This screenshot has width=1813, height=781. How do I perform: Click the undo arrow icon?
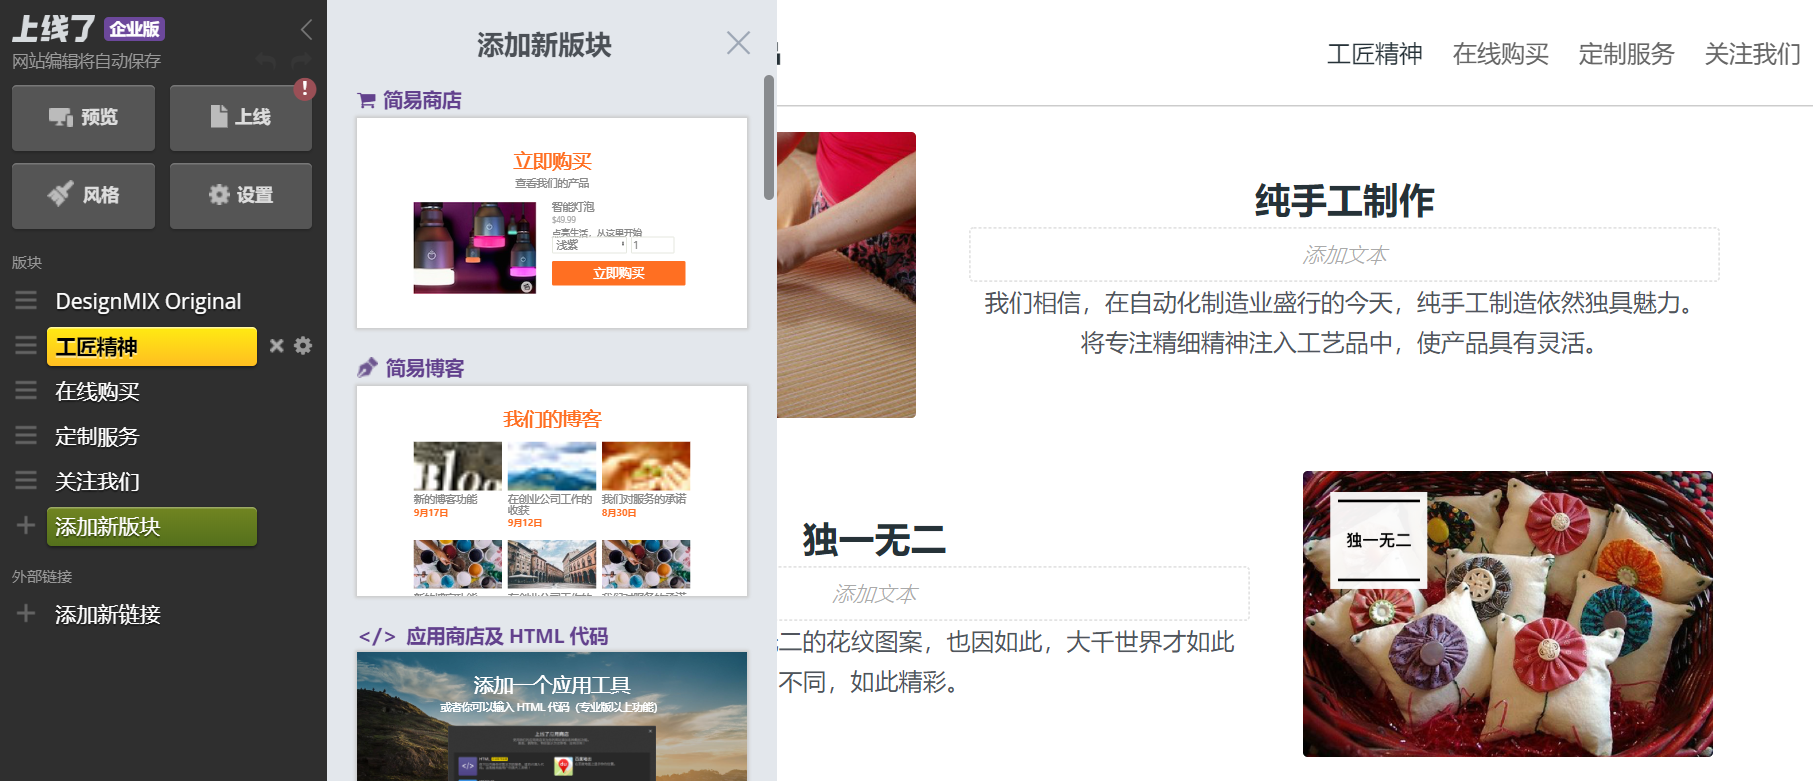pyautogui.click(x=266, y=61)
